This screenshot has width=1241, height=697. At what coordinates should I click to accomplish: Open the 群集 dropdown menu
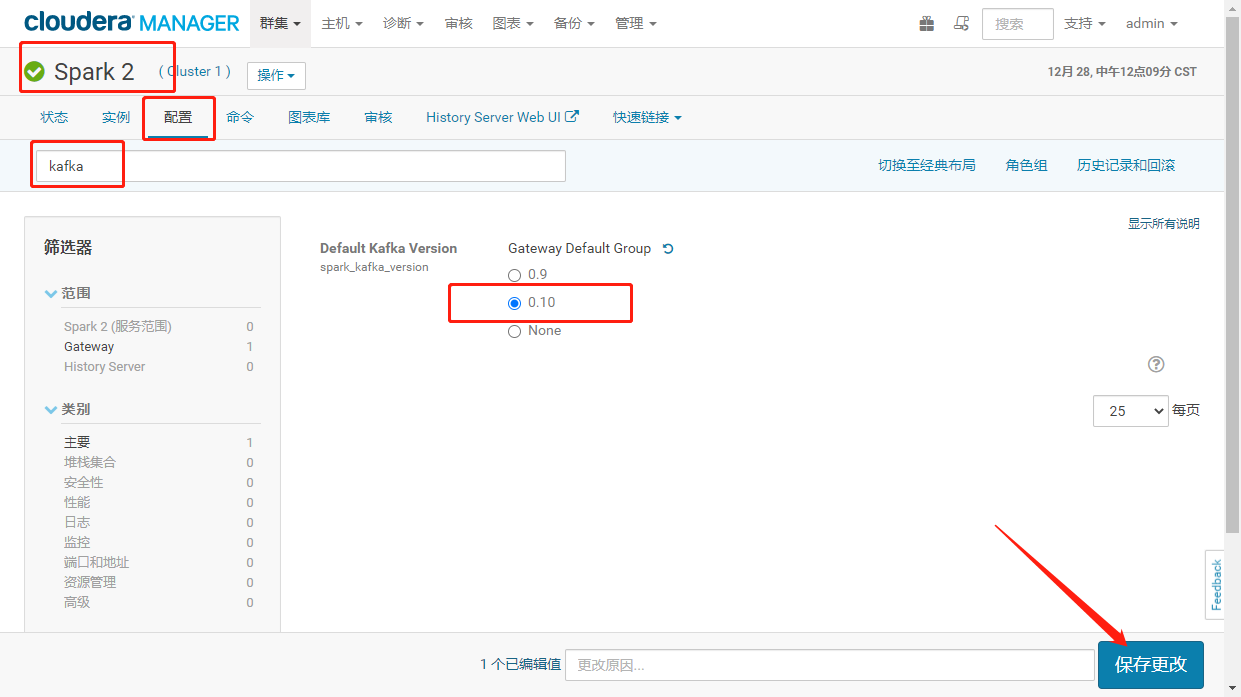click(280, 23)
